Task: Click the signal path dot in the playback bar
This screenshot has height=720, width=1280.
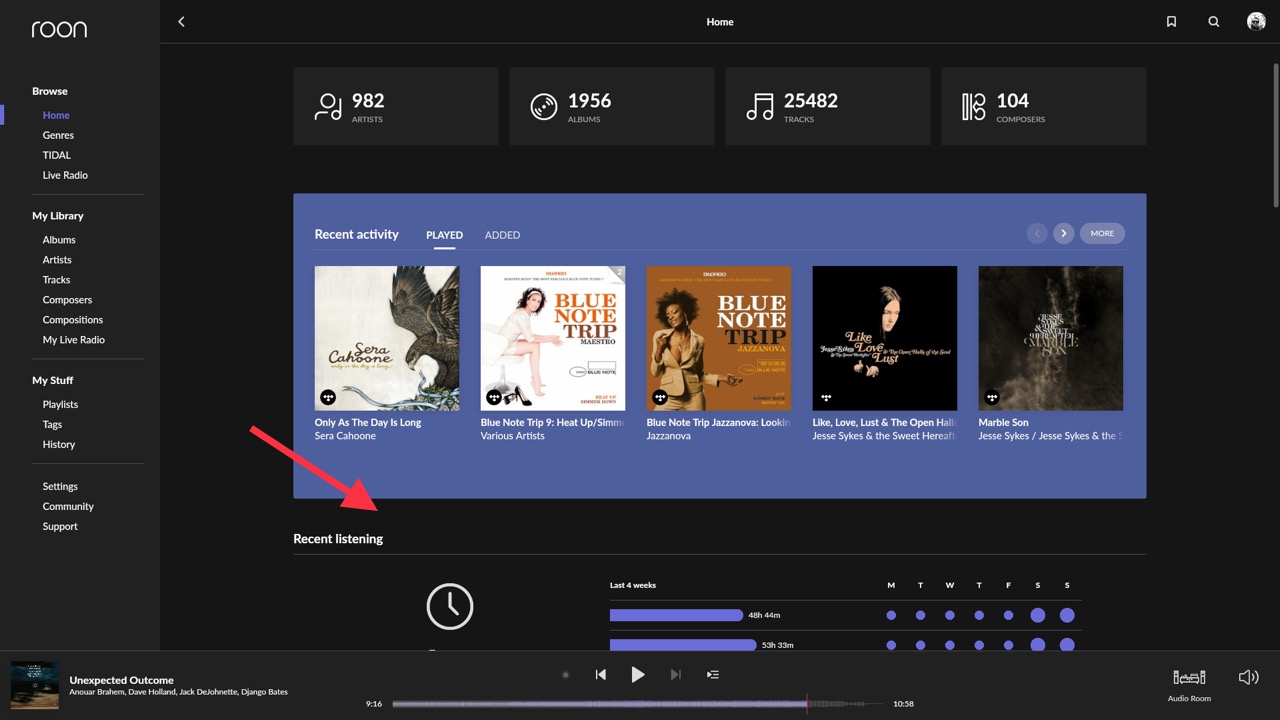Action: coord(565,675)
